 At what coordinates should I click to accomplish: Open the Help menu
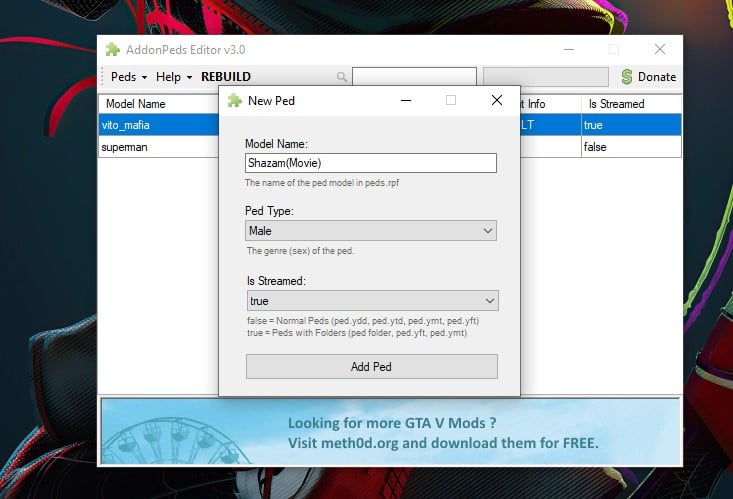point(174,77)
